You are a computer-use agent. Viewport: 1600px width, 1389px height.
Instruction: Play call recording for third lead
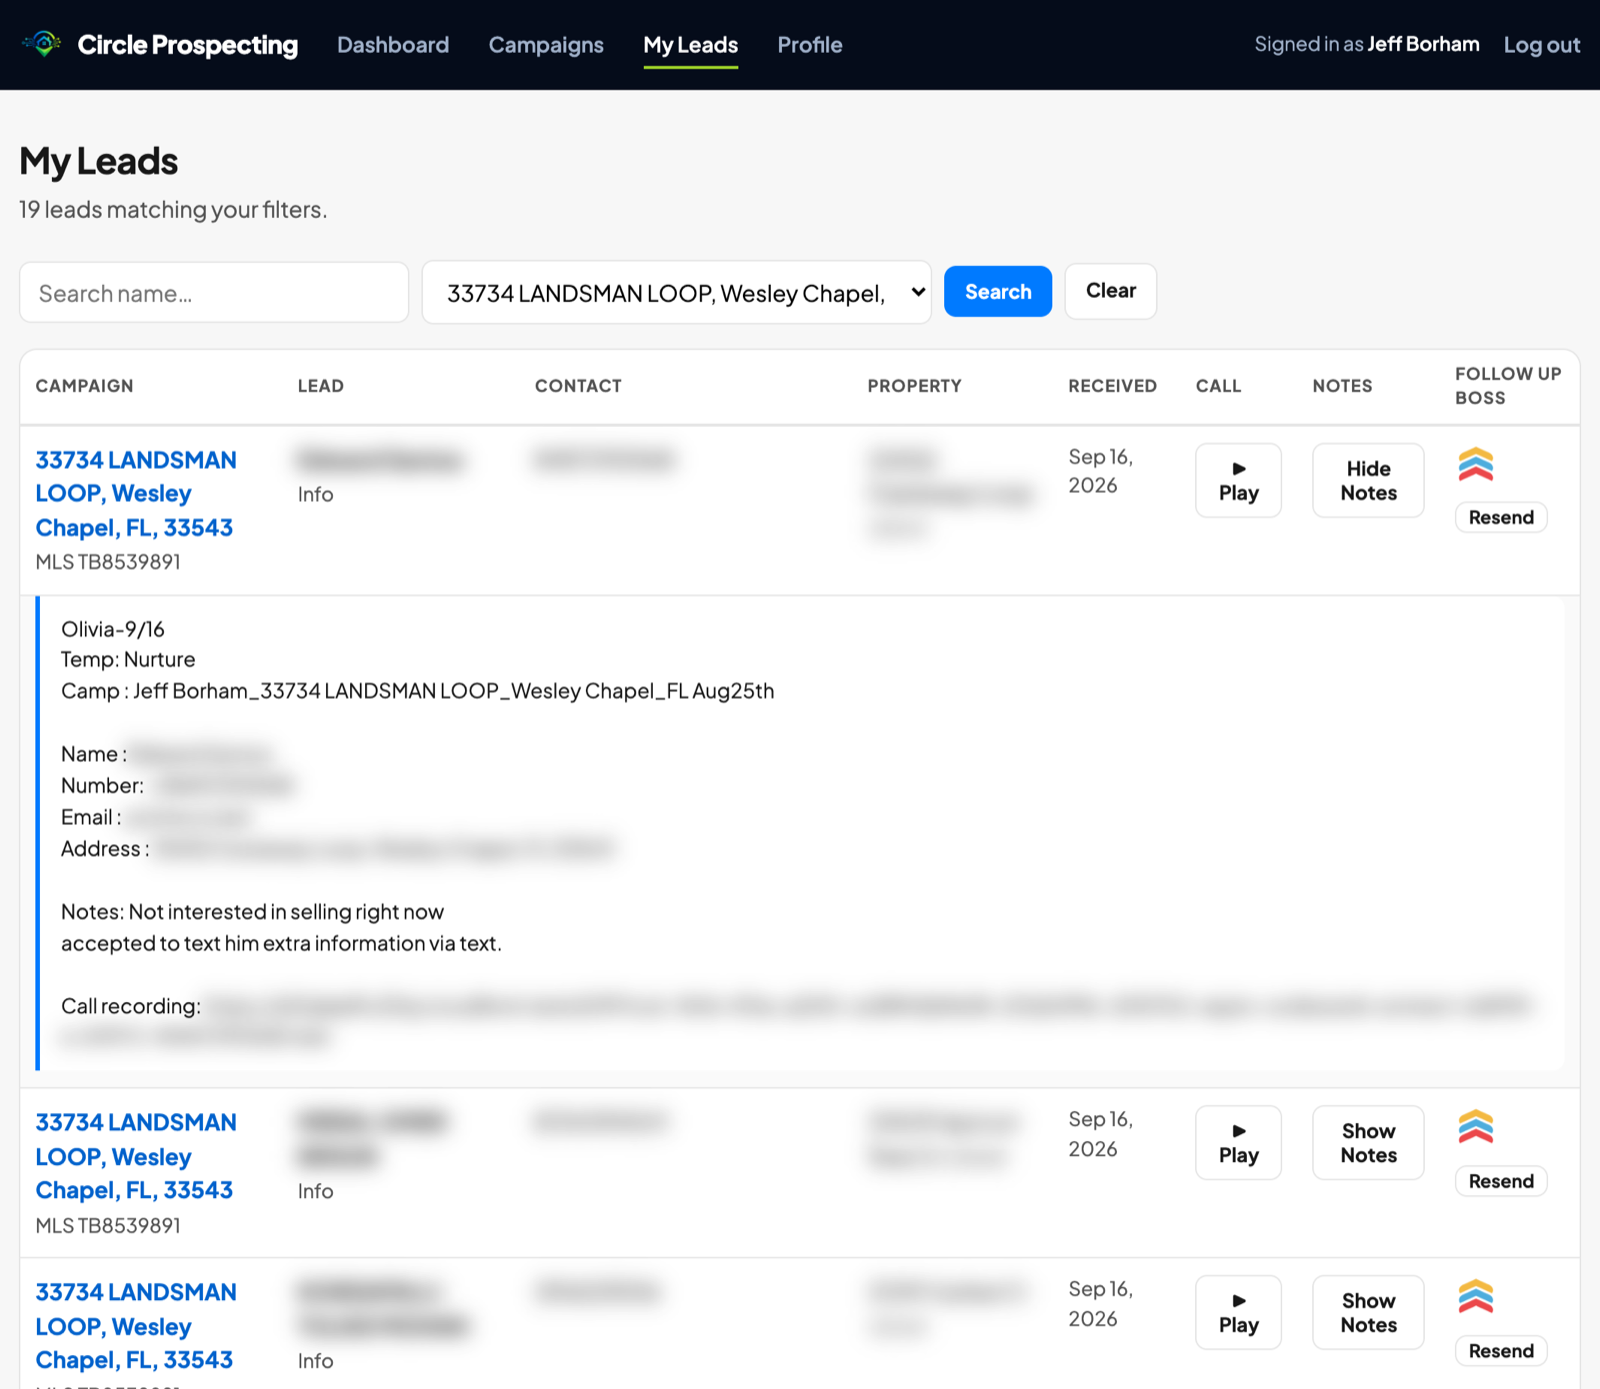pyautogui.click(x=1238, y=1312)
